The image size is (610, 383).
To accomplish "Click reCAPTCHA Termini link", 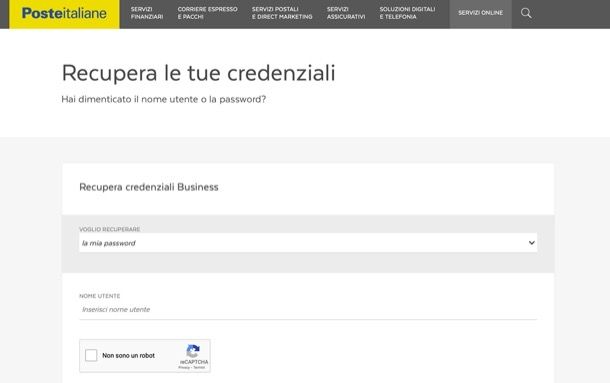I will click(x=199, y=367).
